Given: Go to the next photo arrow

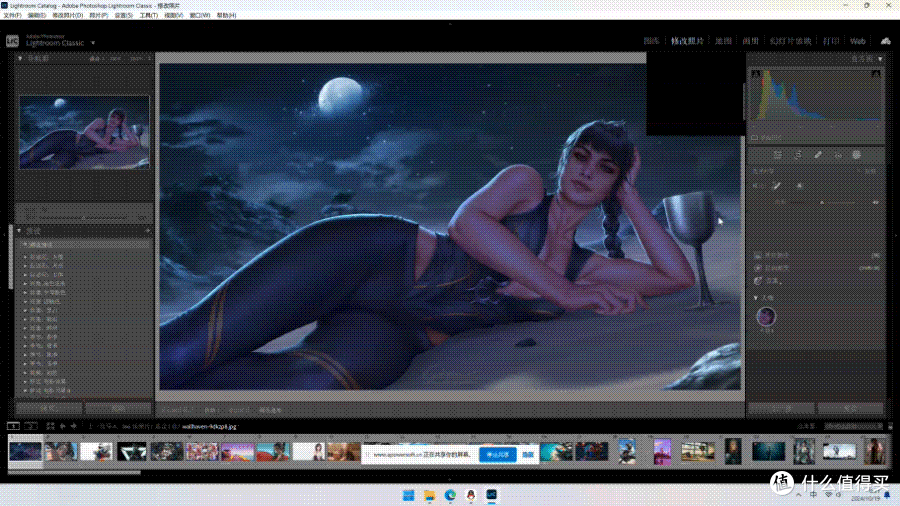Looking at the screenshot, I should (73, 426).
